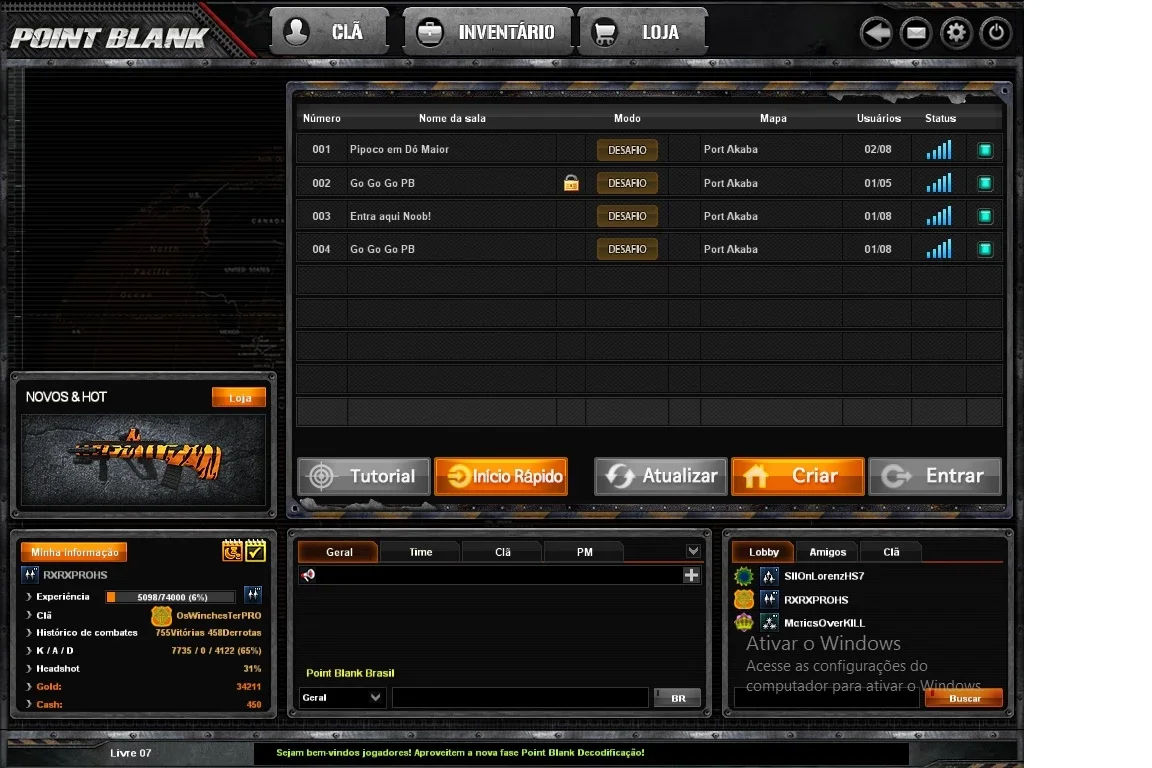The image size is (1152, 768).
Task: Expand the Headshot row arrow
Action: click(x=29, y=668)
